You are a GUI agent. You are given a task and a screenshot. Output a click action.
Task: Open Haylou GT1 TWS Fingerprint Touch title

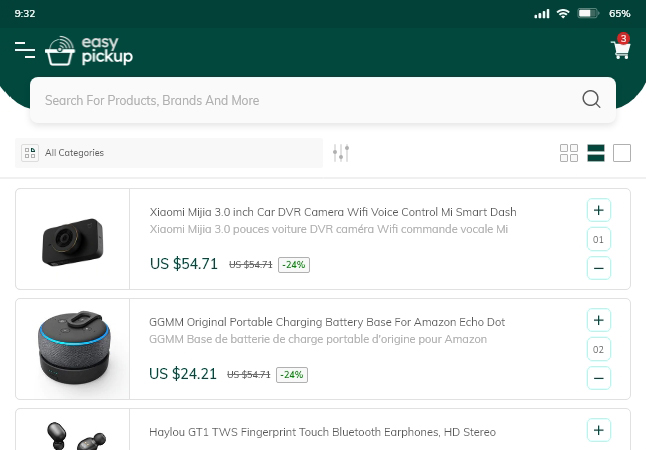point(322,432)
